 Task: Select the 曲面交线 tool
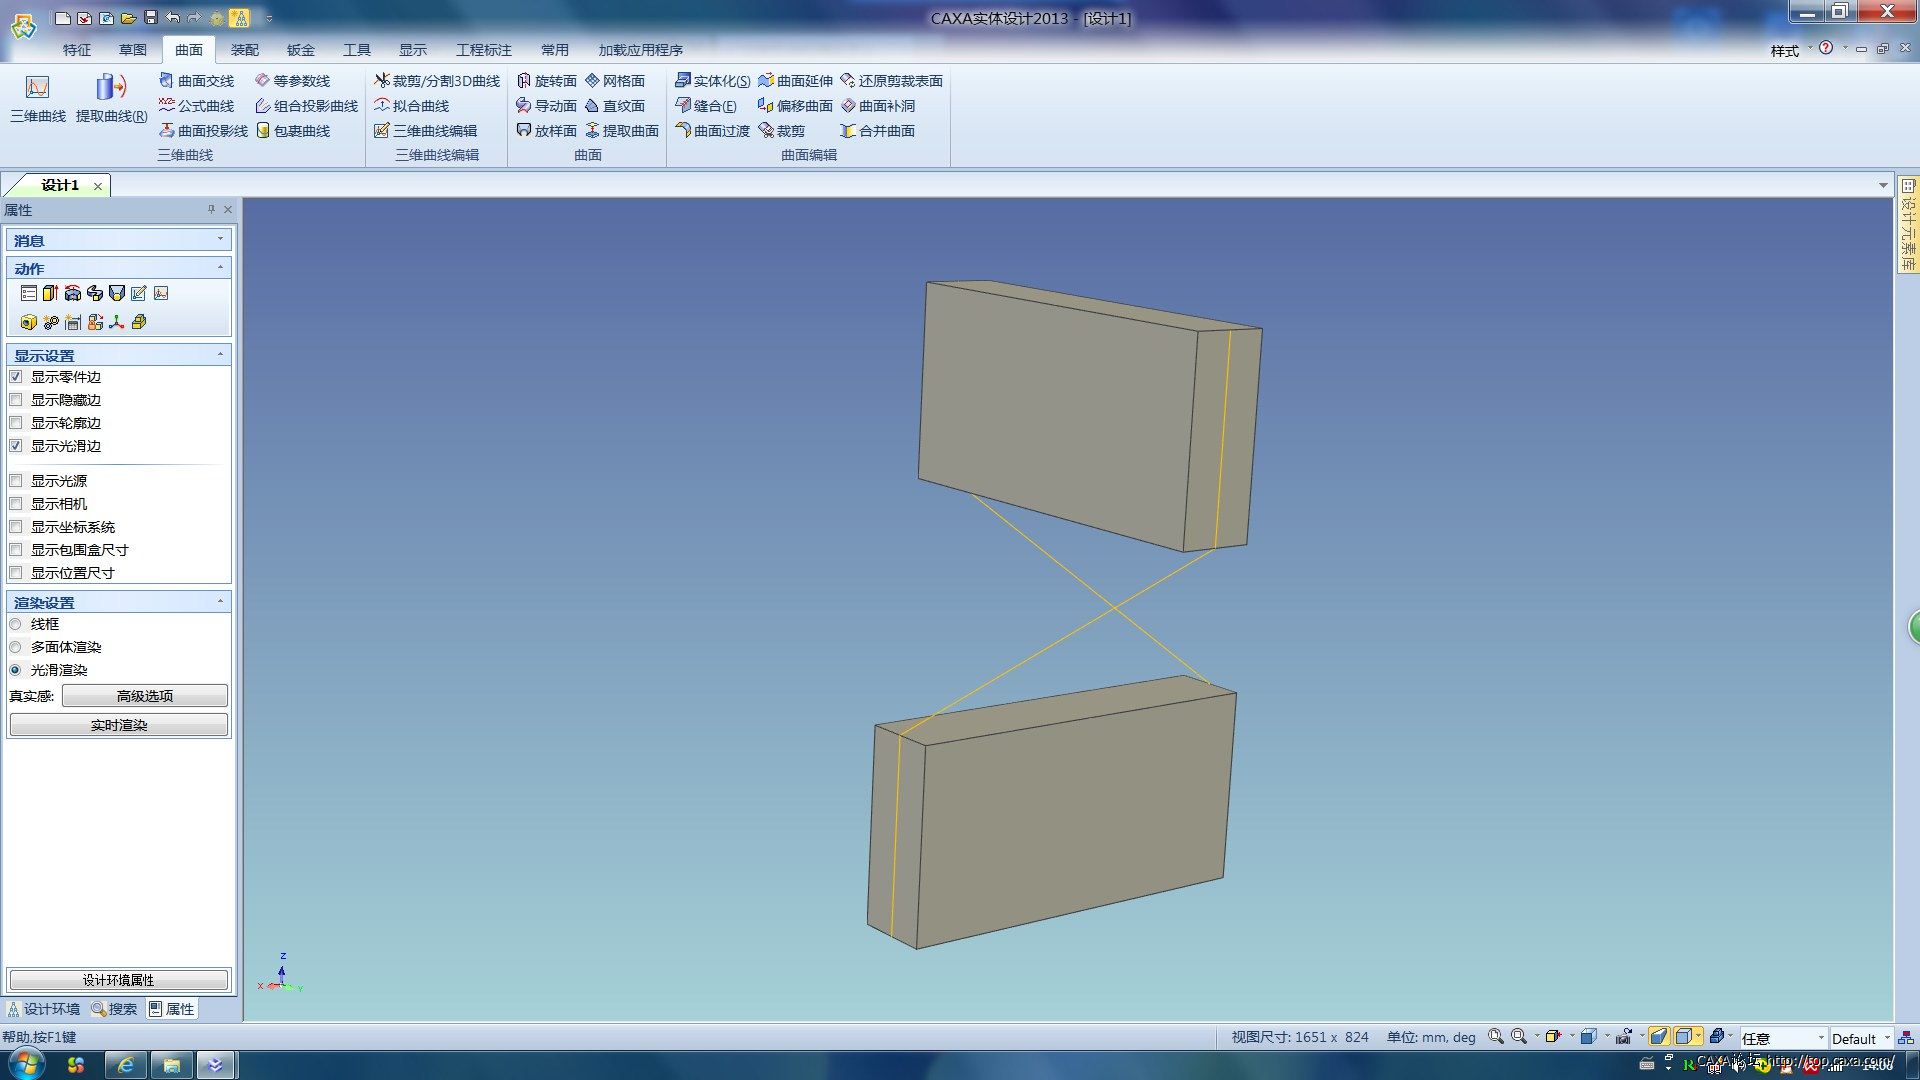(x=196, y=81)
